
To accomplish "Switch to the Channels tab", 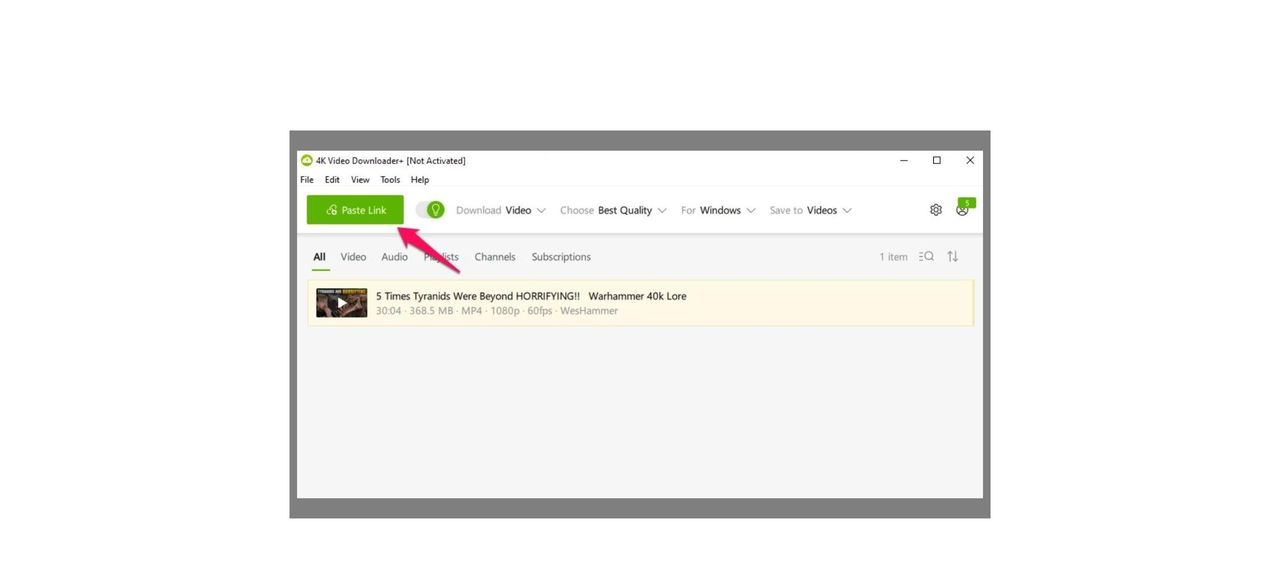I will coord(495,257).
